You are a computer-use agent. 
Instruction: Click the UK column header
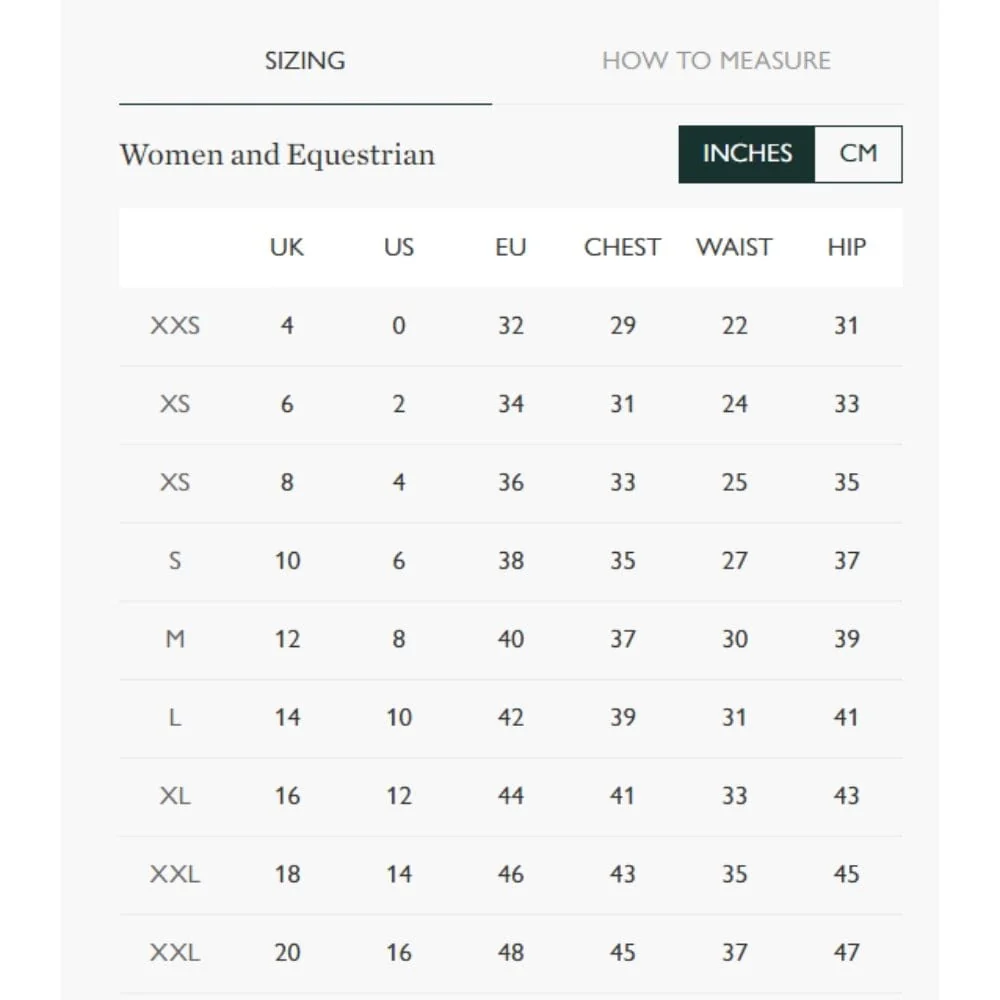click(x=286, y=247)
